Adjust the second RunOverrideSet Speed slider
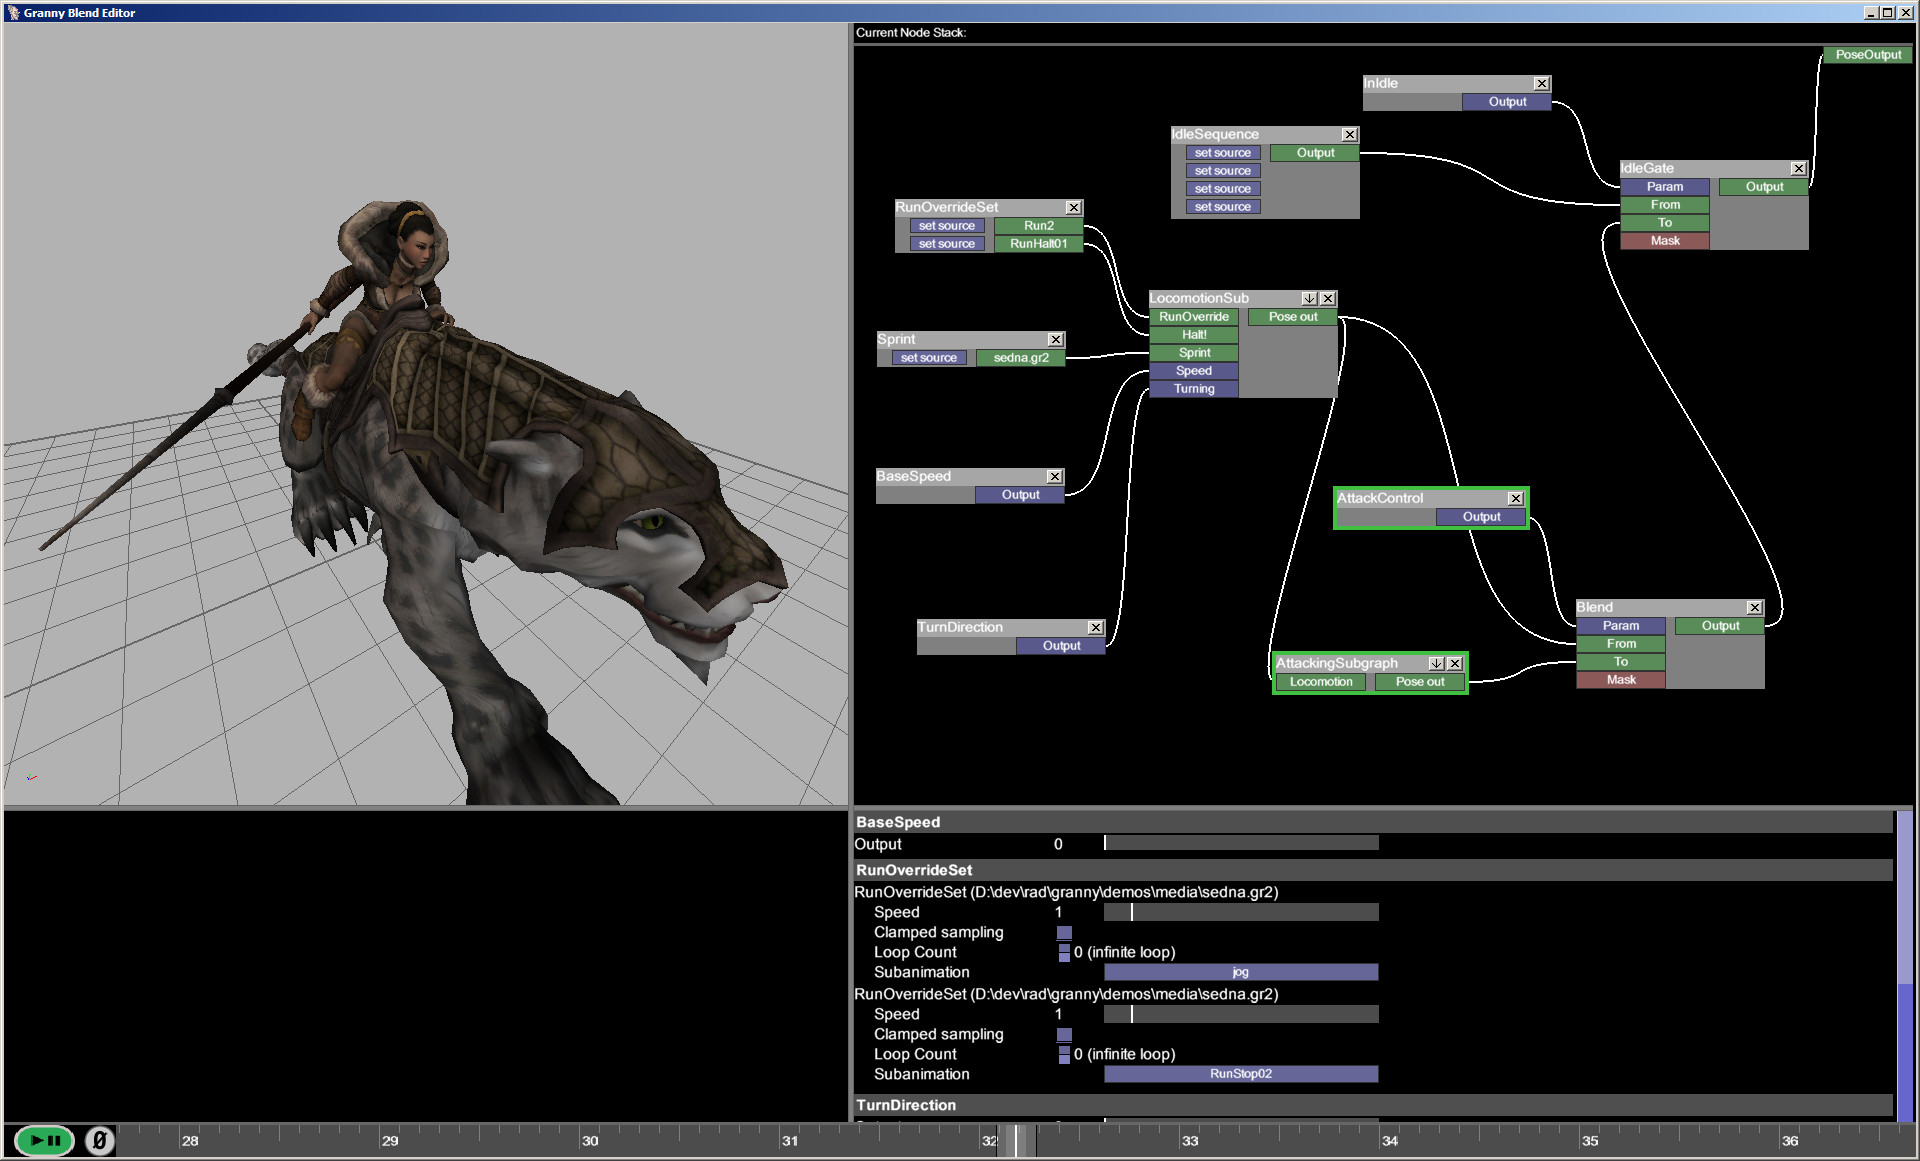1920x1161 pixels. click(x=1241, y=1014)
